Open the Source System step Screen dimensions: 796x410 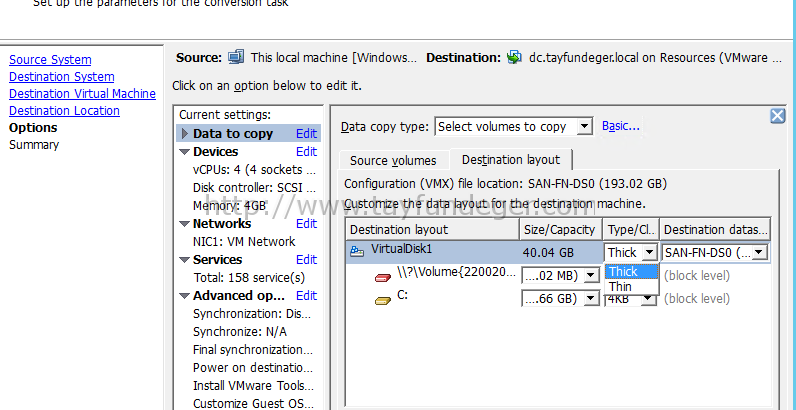50,60
